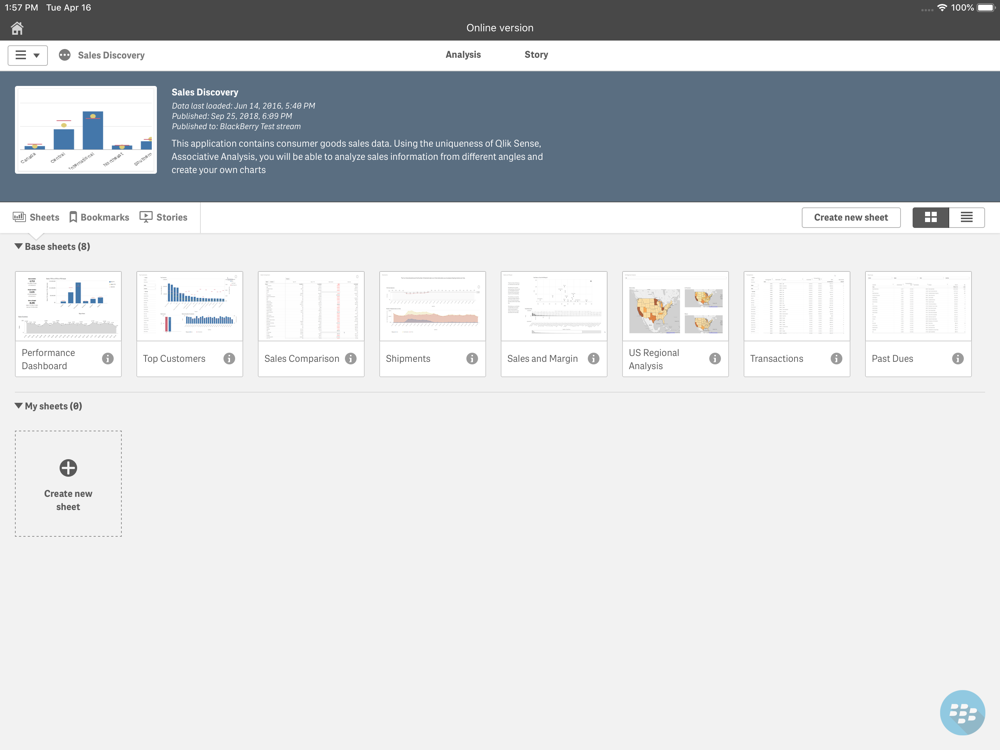Click the app options icon beside Sales Discovery

coord(64,55)
